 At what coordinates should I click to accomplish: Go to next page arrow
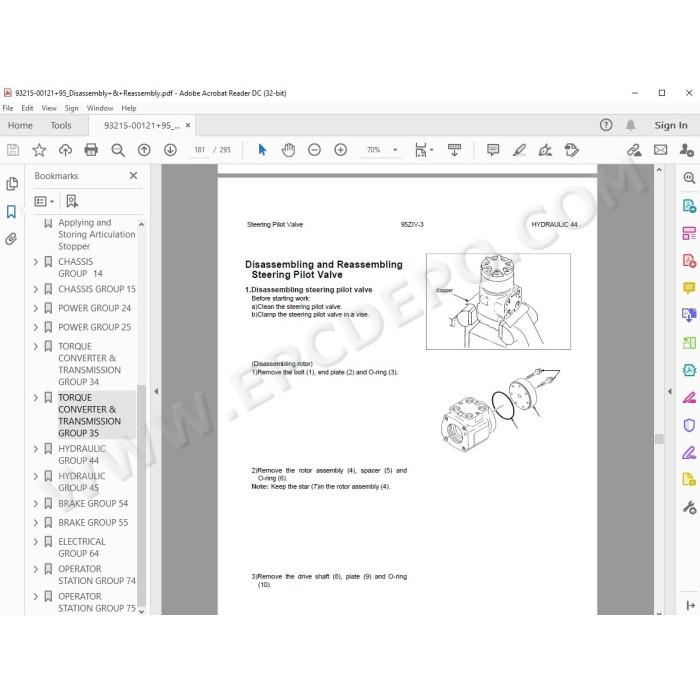click(170, 150)
